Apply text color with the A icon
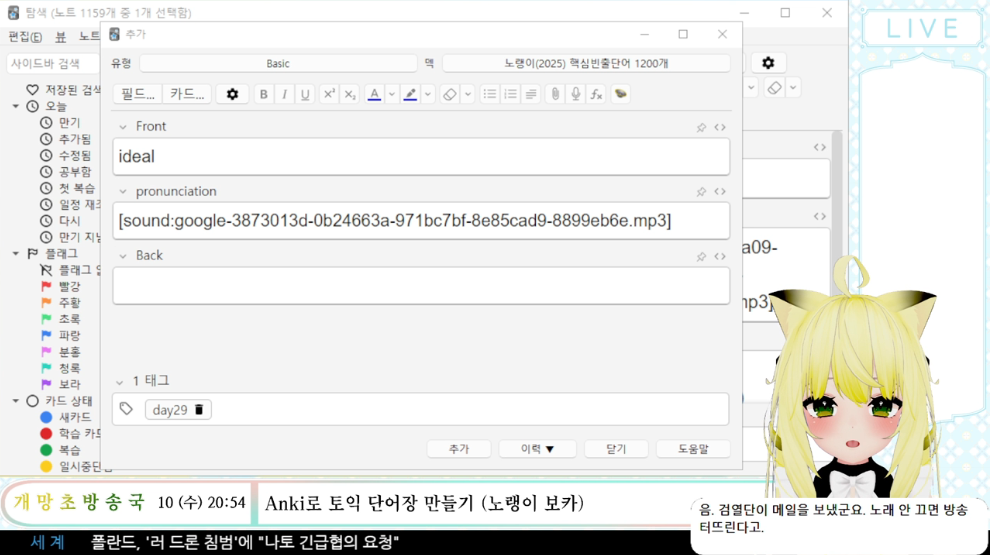 click(374, 94)
